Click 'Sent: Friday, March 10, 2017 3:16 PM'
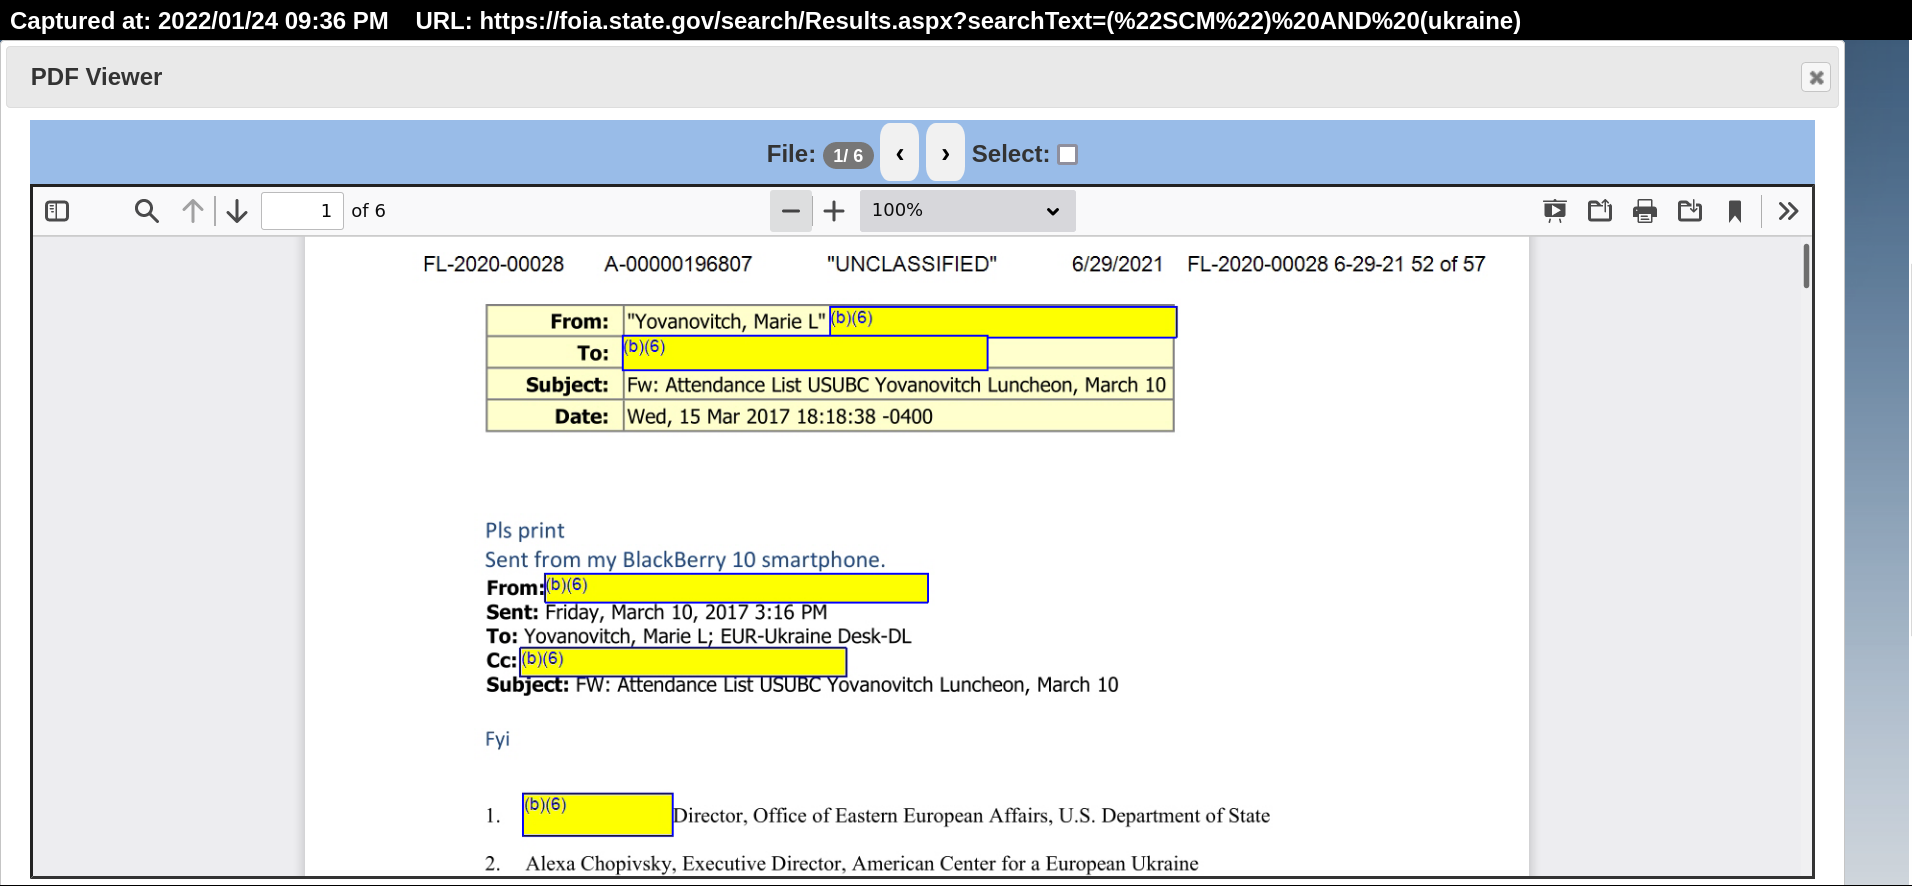Viewport: 1912px width, 886px height. point(657,612)
